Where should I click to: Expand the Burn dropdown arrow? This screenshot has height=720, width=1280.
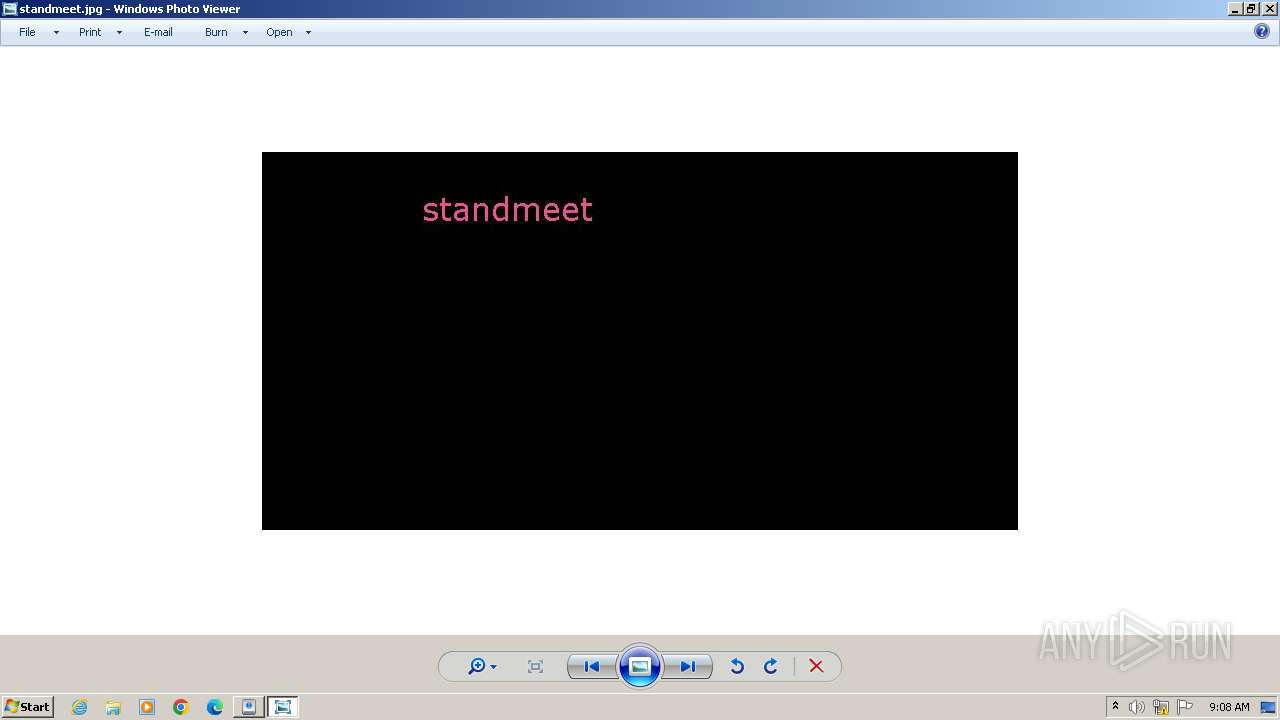point(245,33)
